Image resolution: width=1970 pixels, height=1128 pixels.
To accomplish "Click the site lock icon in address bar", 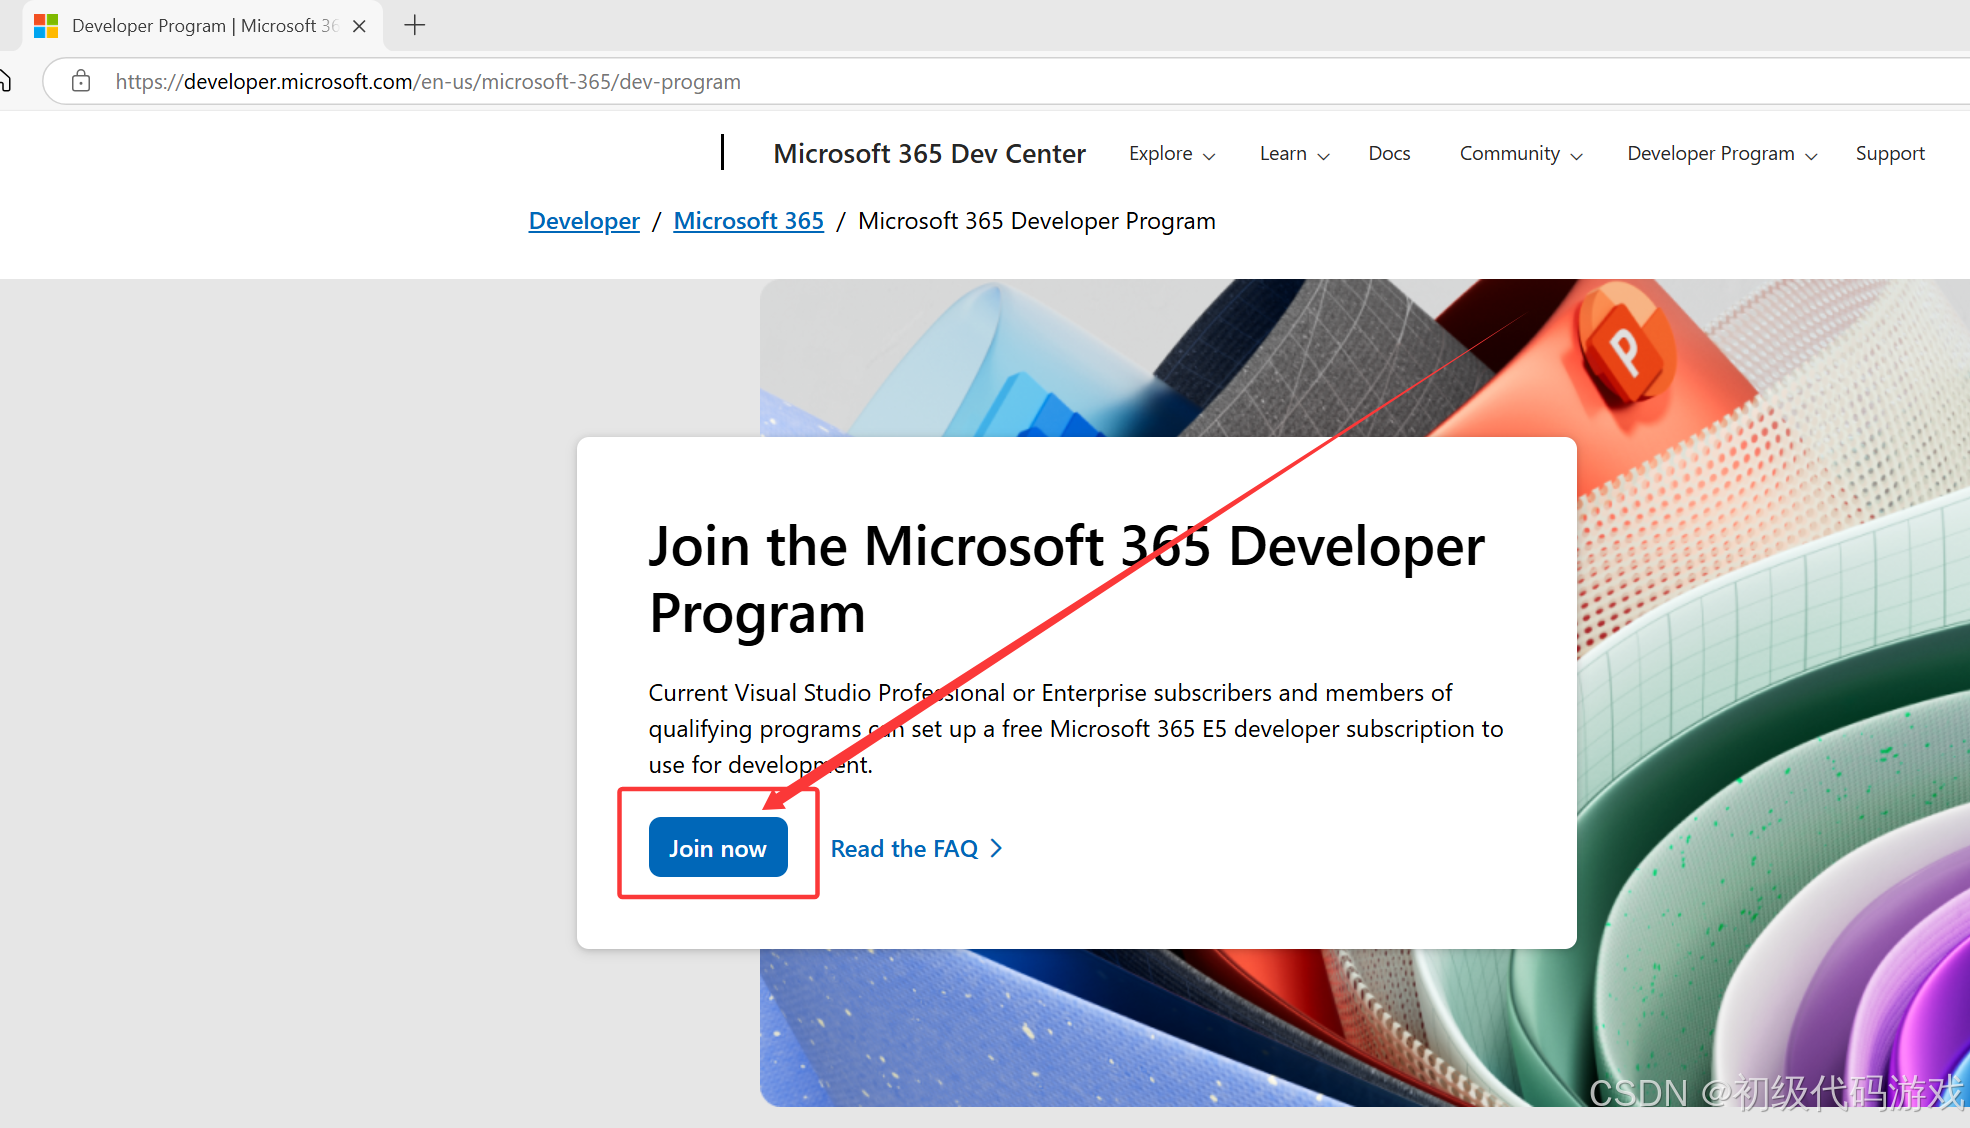I will click(81, 81).
